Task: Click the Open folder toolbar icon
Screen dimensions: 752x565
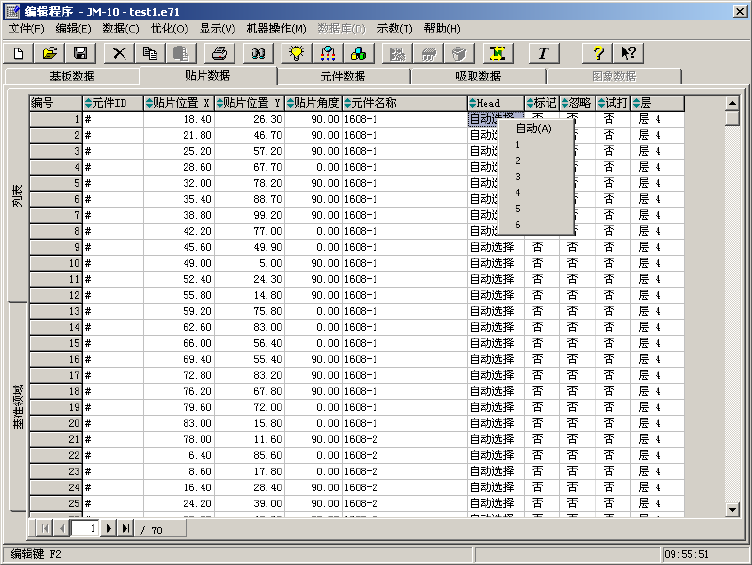Action: [x=50, y=53]
